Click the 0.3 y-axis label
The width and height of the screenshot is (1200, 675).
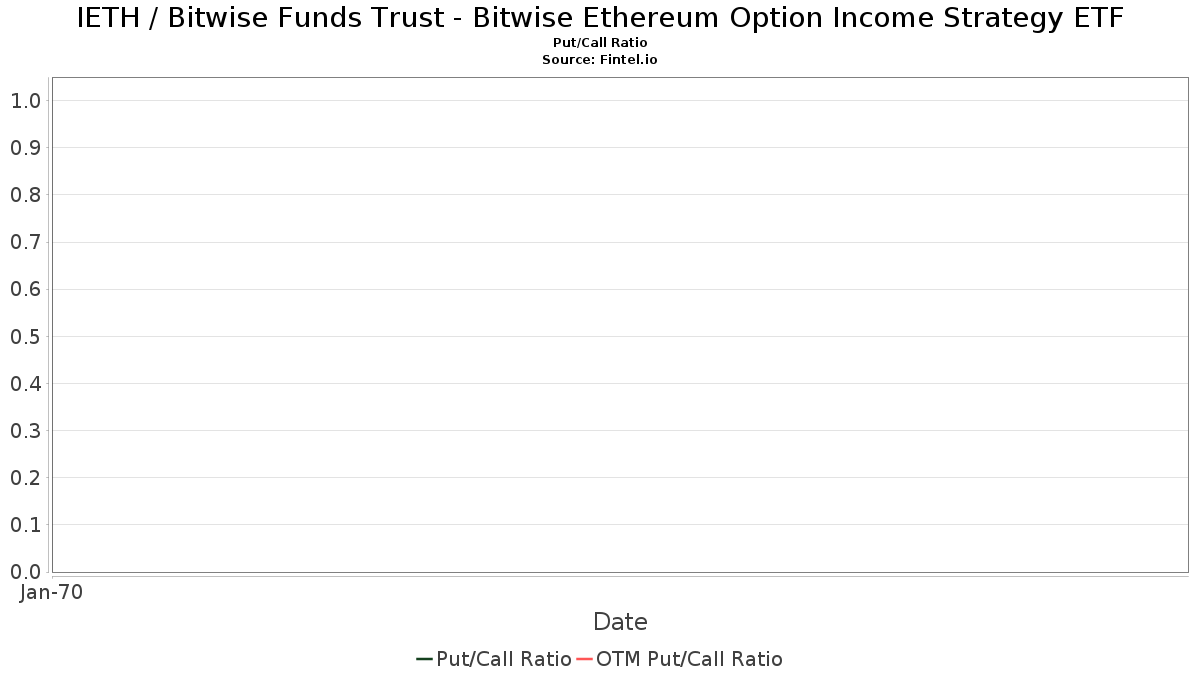tap(25, 431)
